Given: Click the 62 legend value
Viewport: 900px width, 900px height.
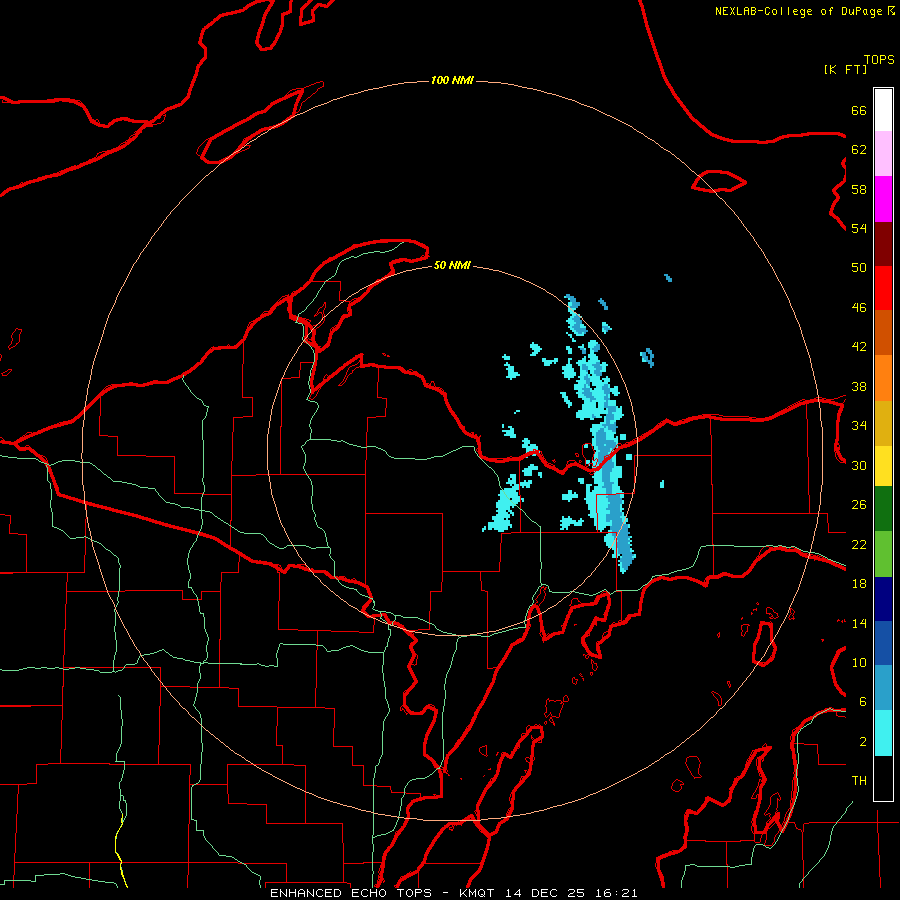Looking at the screenshot, I should pos(859,150).
